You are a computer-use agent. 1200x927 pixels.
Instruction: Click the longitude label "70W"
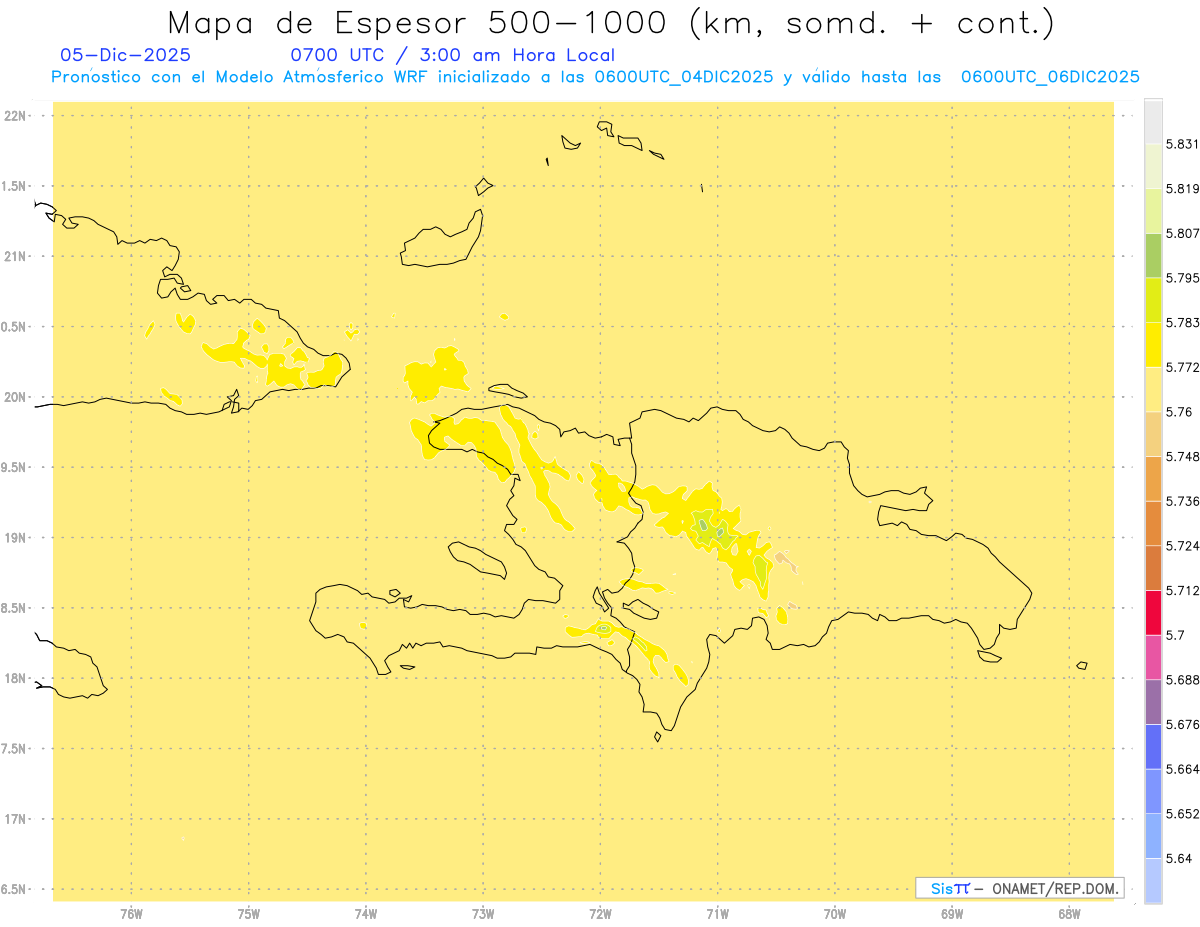(835, 914)
